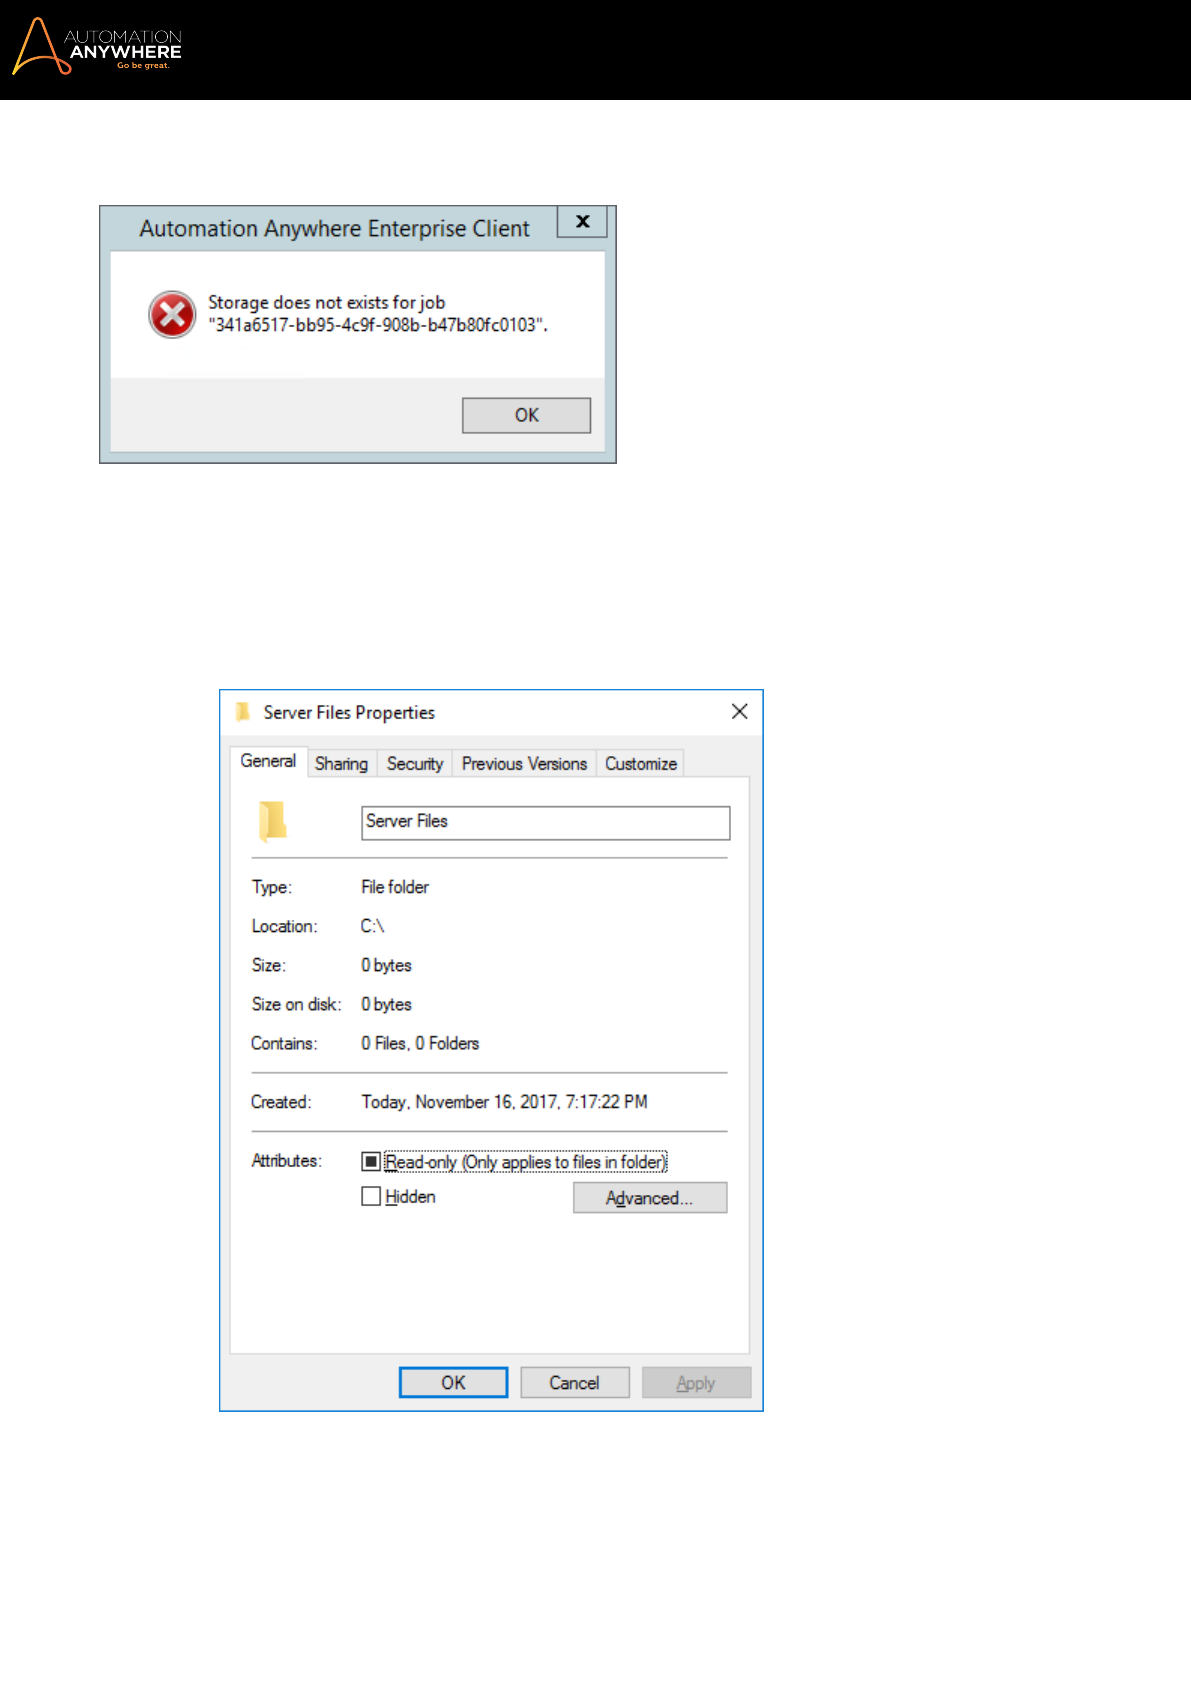Close the Server Files Properties window
The image size is (1191, 1684).
pos(739,711)
